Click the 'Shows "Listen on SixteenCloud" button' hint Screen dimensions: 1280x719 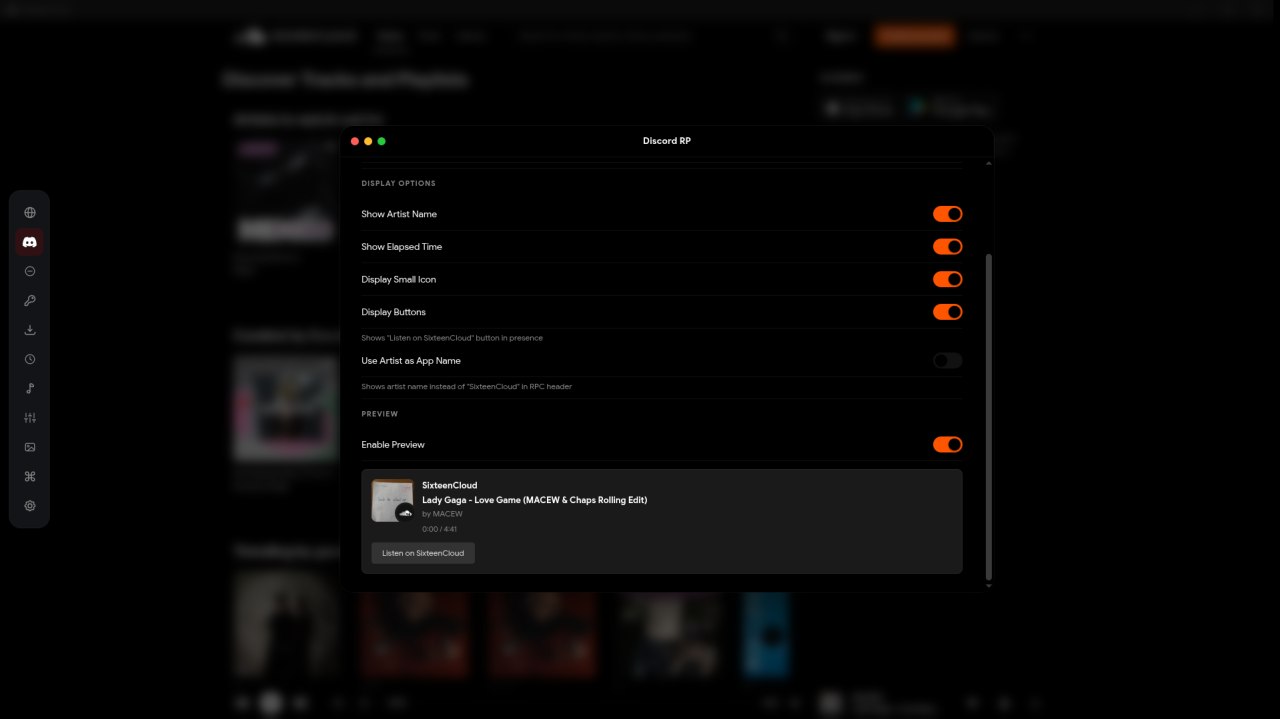452,338
